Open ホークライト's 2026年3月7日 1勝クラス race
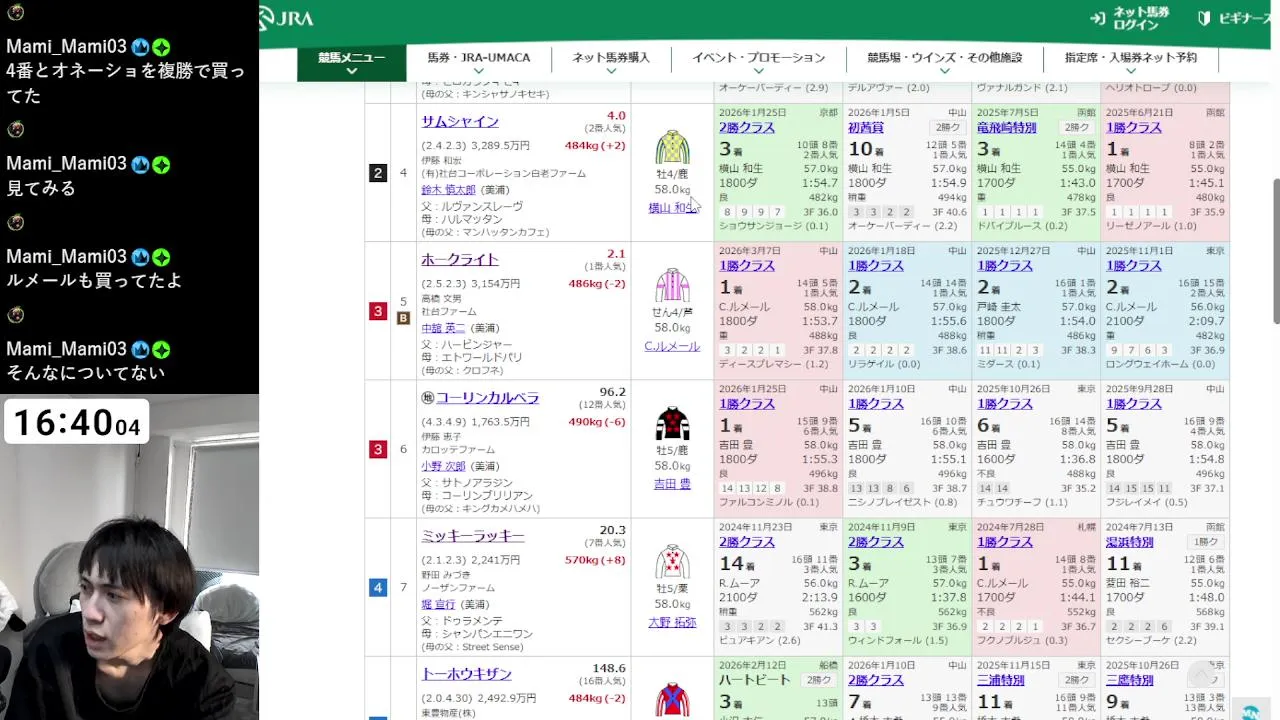Viewport: 1280px width, 720px height. tap(747, 266)
